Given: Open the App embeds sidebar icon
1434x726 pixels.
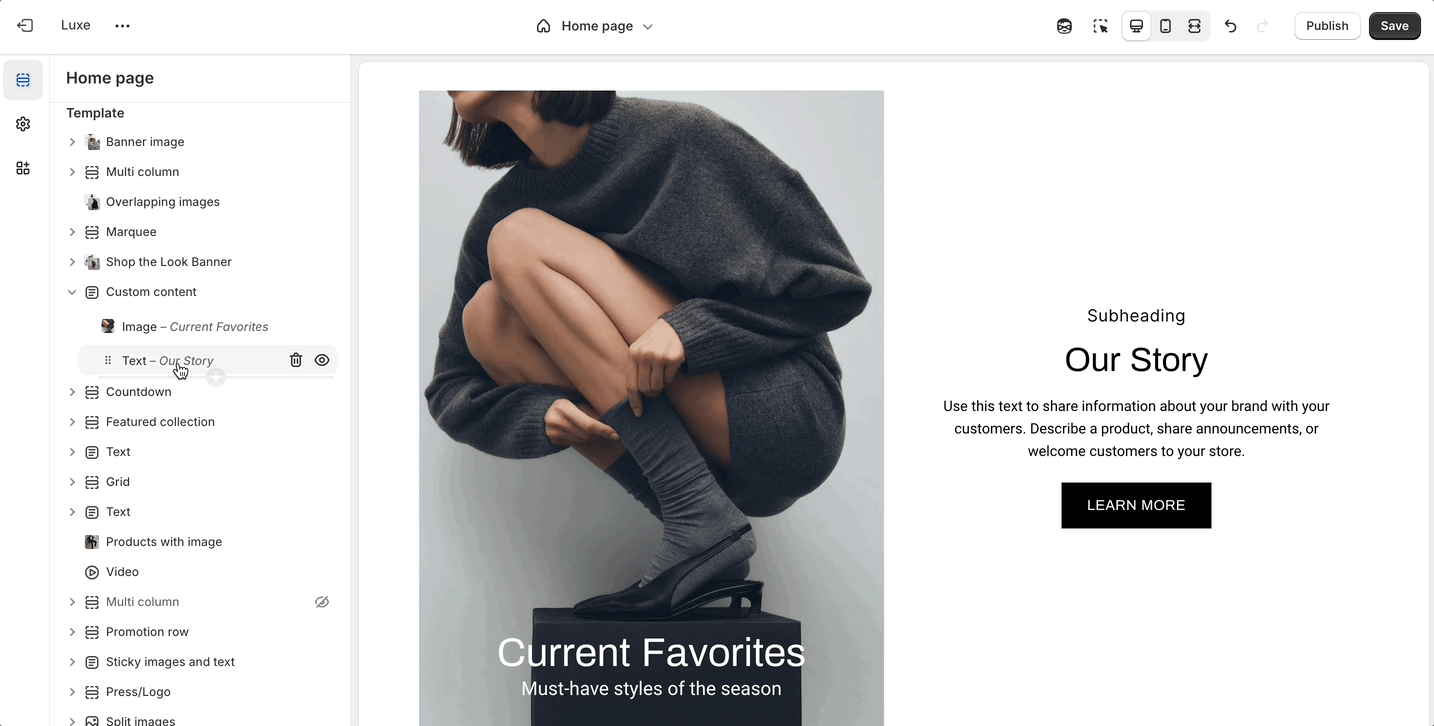Looking at the screenshot, I should [23, 168].
